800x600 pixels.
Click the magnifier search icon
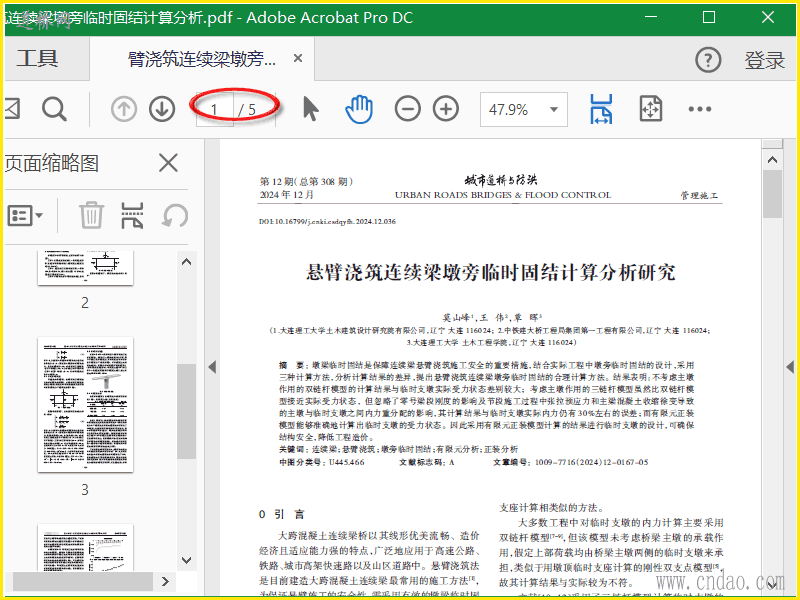pos(54,109)
